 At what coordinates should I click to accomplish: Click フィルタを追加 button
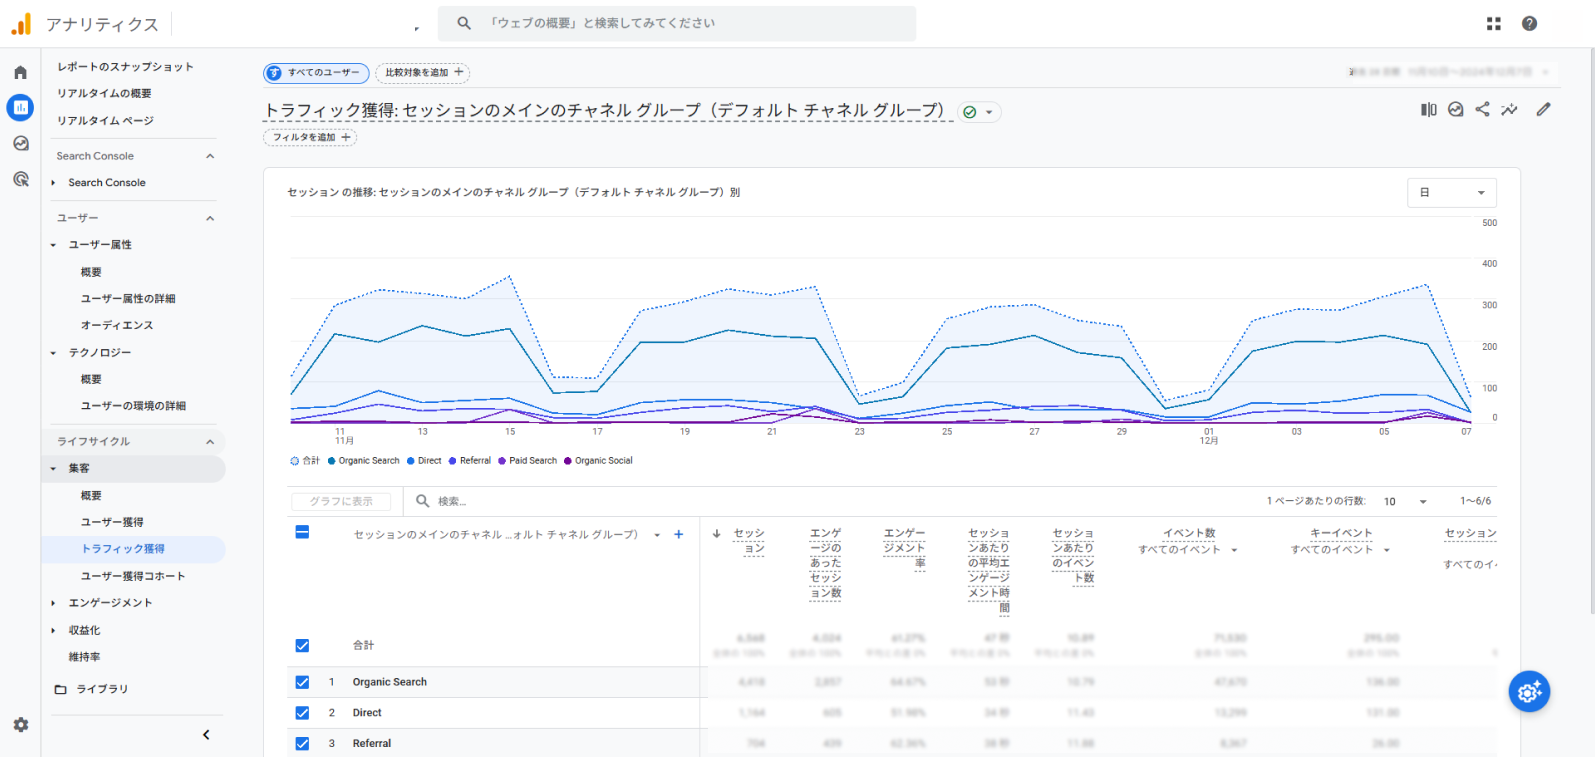click(310, 138)
